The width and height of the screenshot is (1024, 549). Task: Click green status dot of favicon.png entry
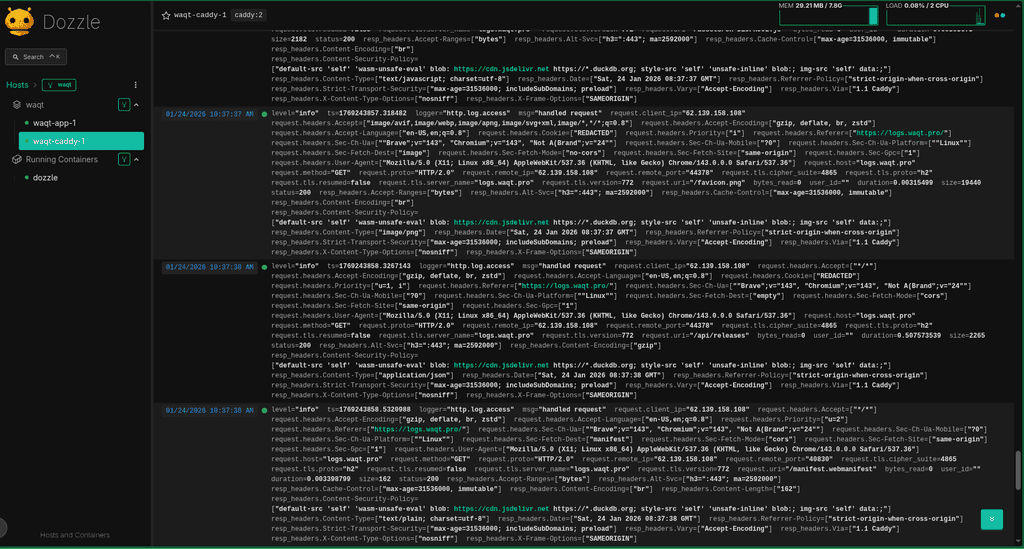(x=264, y=114)
